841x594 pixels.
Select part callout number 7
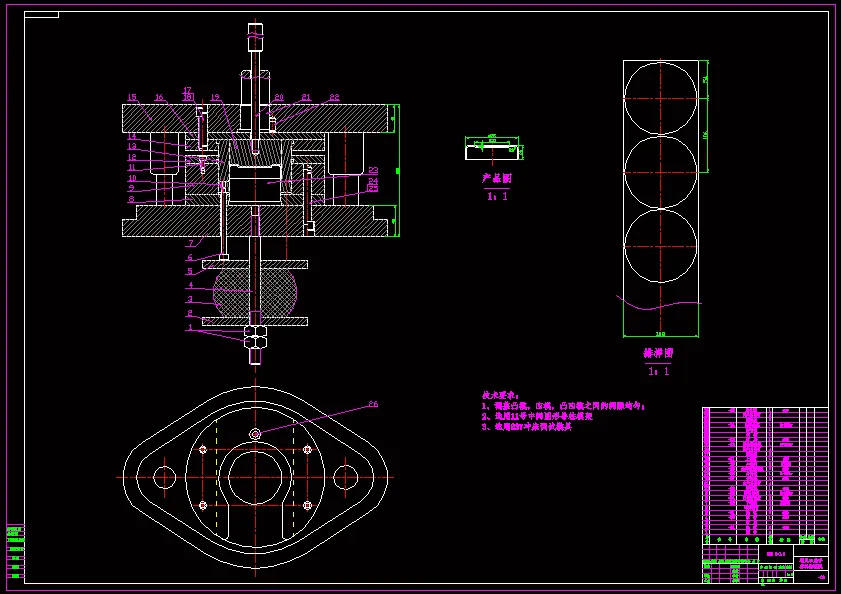[x=190, y=244]
